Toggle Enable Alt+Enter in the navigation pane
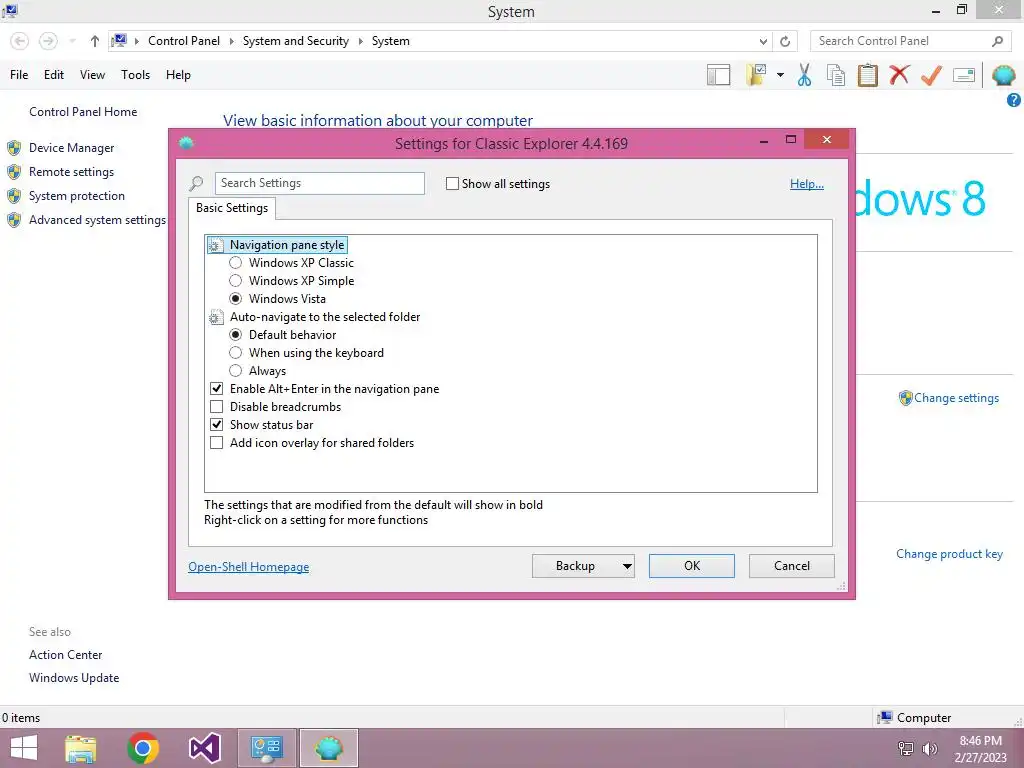This screenshot has width=1024, height=768. 216,389
